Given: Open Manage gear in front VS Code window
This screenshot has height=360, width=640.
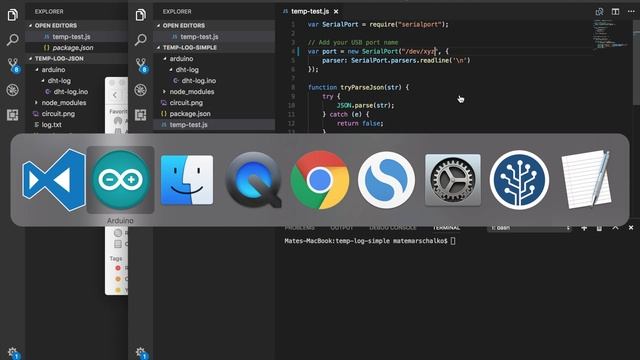Looking at the screenshot, I should click(x=141, y=352).
